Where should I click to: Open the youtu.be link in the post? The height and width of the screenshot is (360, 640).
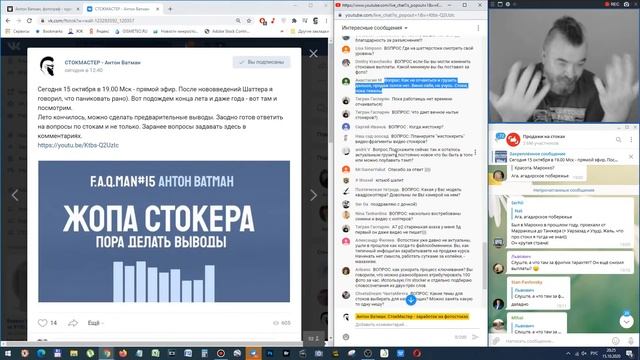pyautogui.click(x=78, y=145)
